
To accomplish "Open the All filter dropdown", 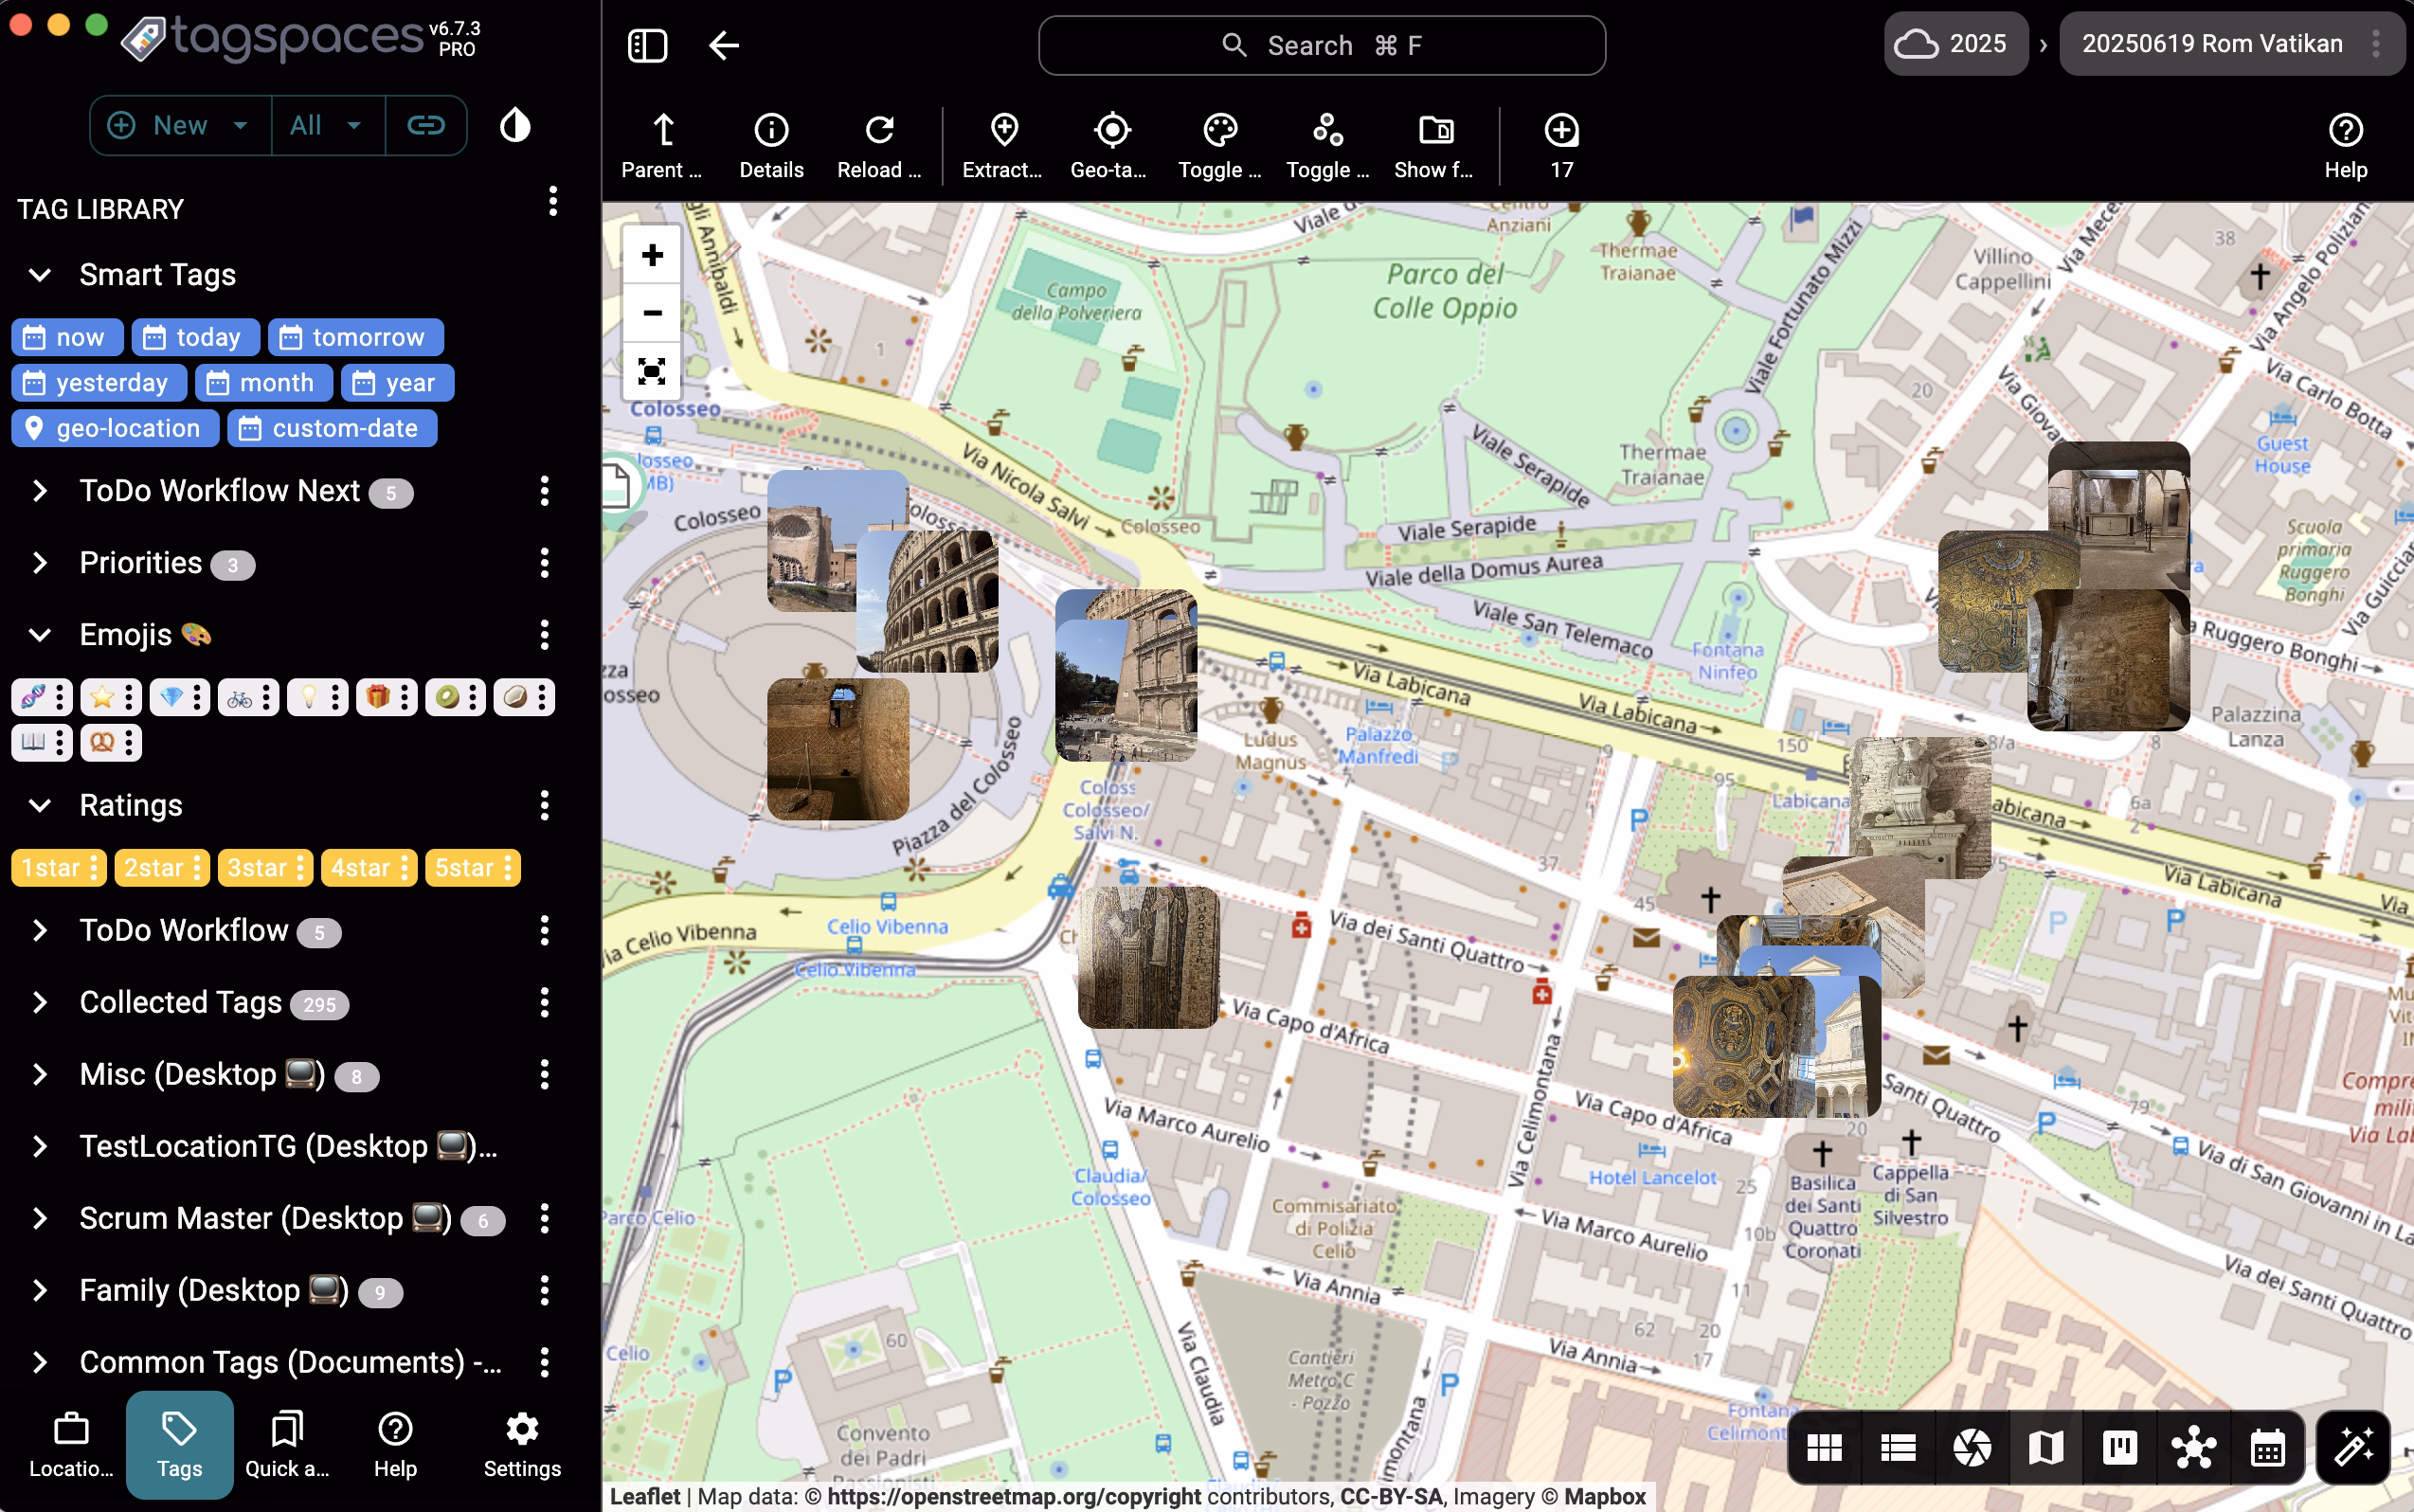I will click(327, 125).
